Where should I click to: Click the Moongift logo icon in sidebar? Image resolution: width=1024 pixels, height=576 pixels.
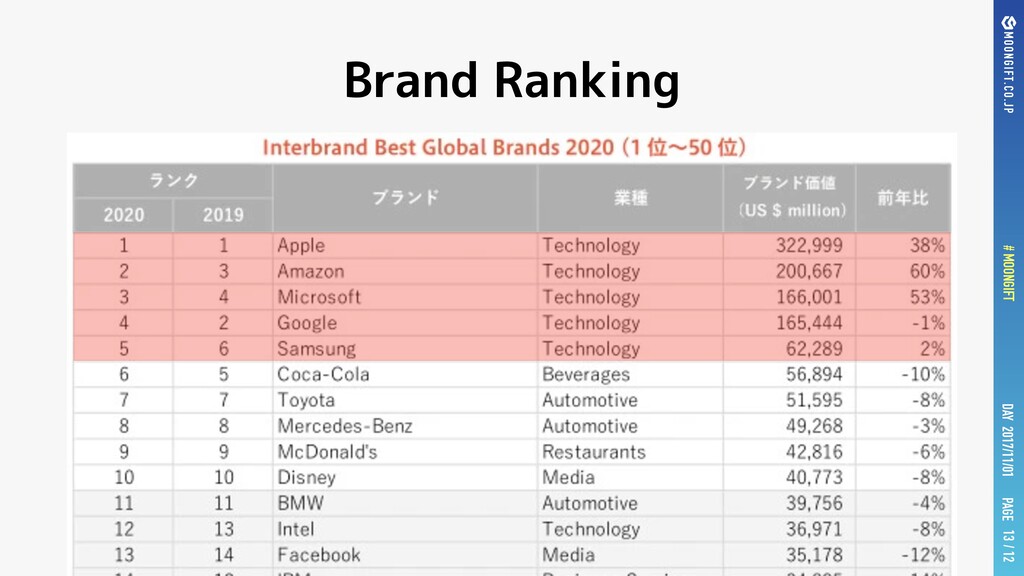tap(1008, 24)
